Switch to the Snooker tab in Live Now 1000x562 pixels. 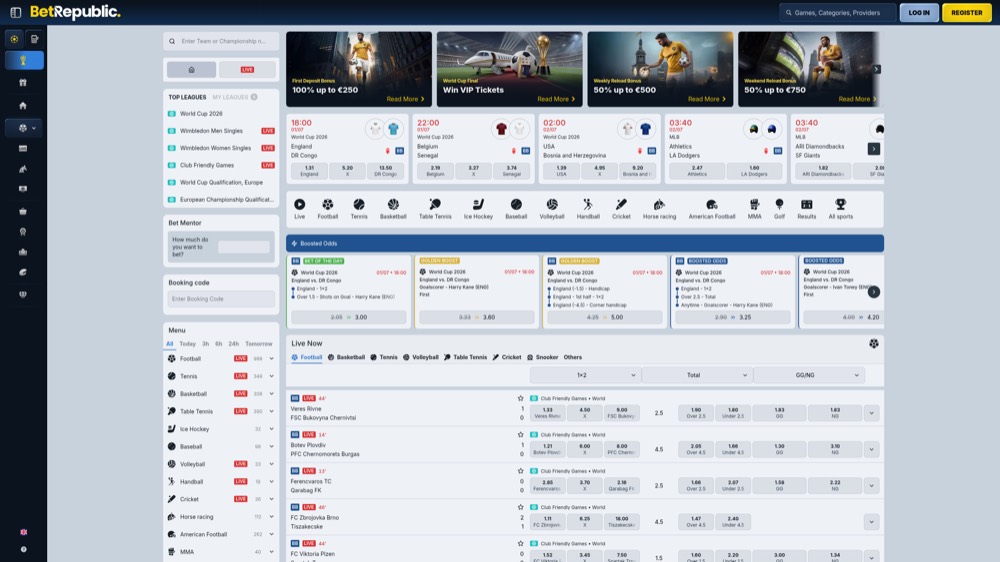pyautogui.click(x=543, y=357)
